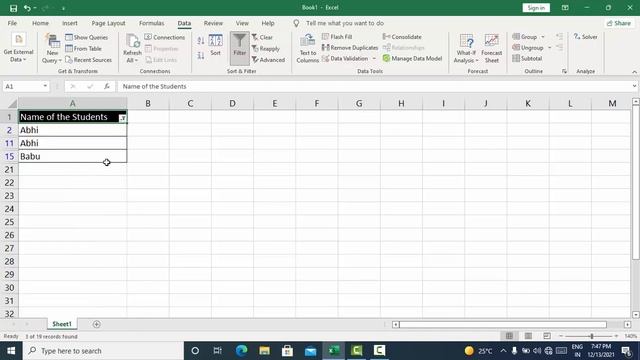Click Consolidate
Viewport: 640px width, 360px height.
coord(402,37)
